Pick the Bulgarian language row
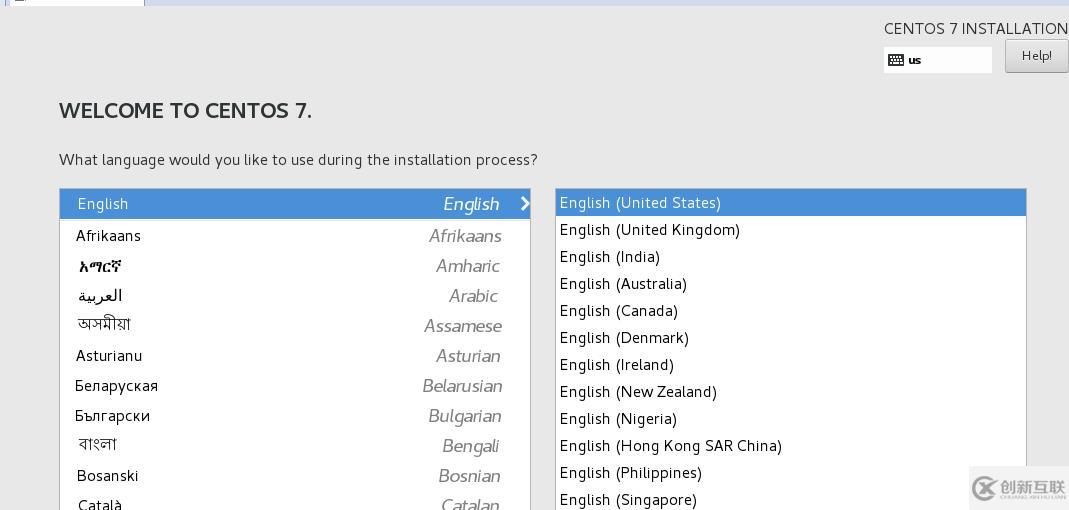Image resolution: width=1069 pixels, height=510 pixels. [x=295, y=416]
